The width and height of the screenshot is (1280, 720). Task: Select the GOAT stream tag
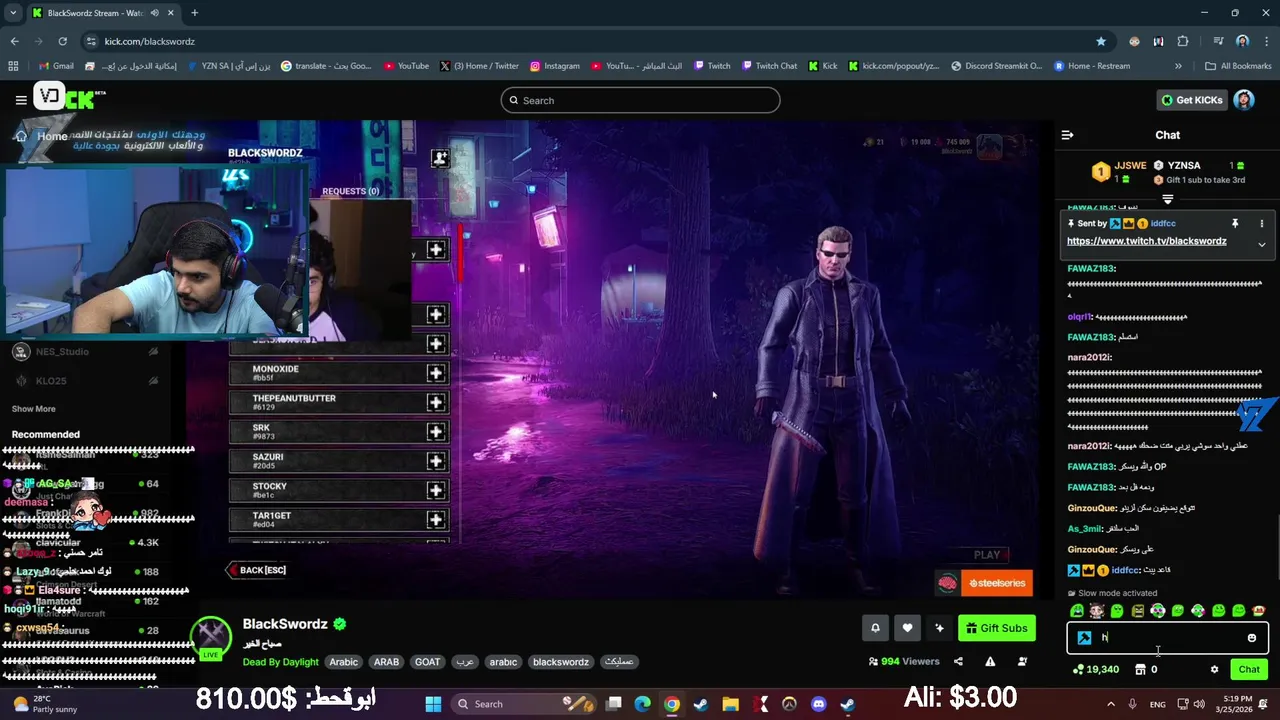coord(427,662)
